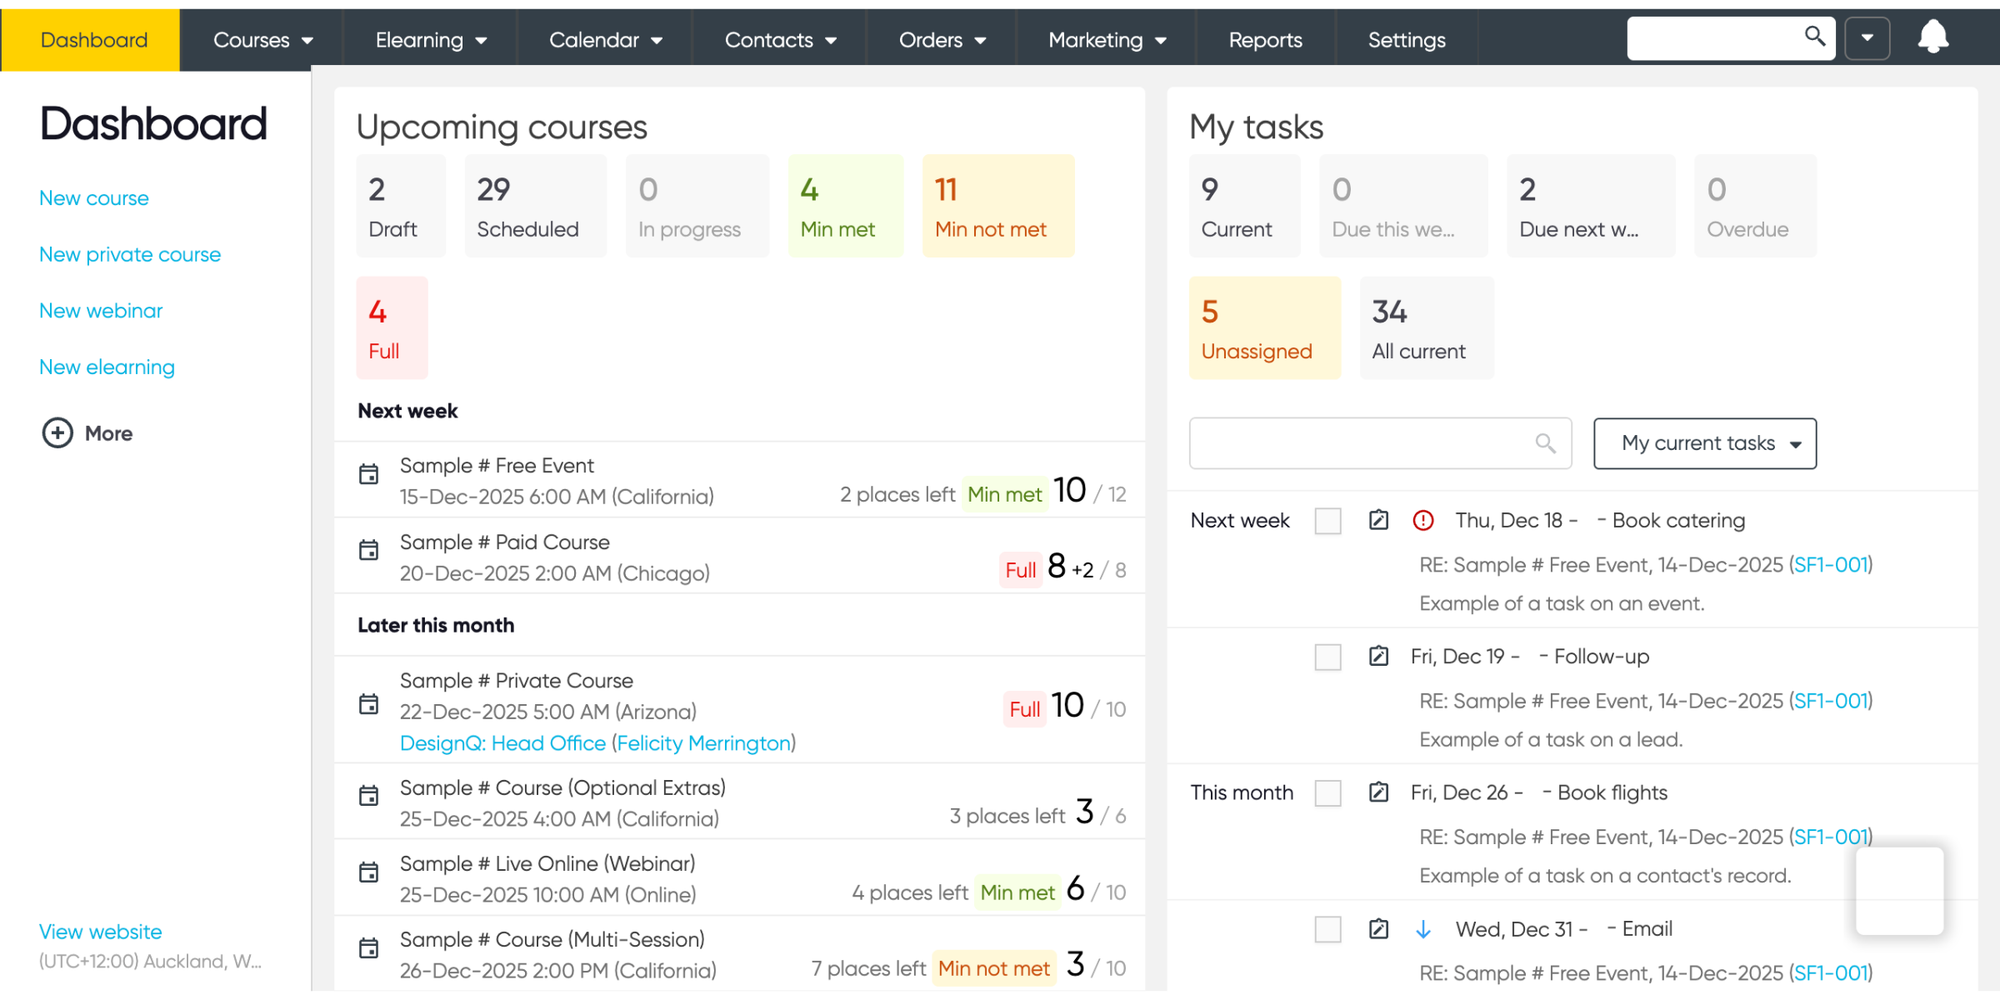The image size is (2000, 1000).
Task: Check the Follow-up task checkbox
Action: [x=1328, y=657]
